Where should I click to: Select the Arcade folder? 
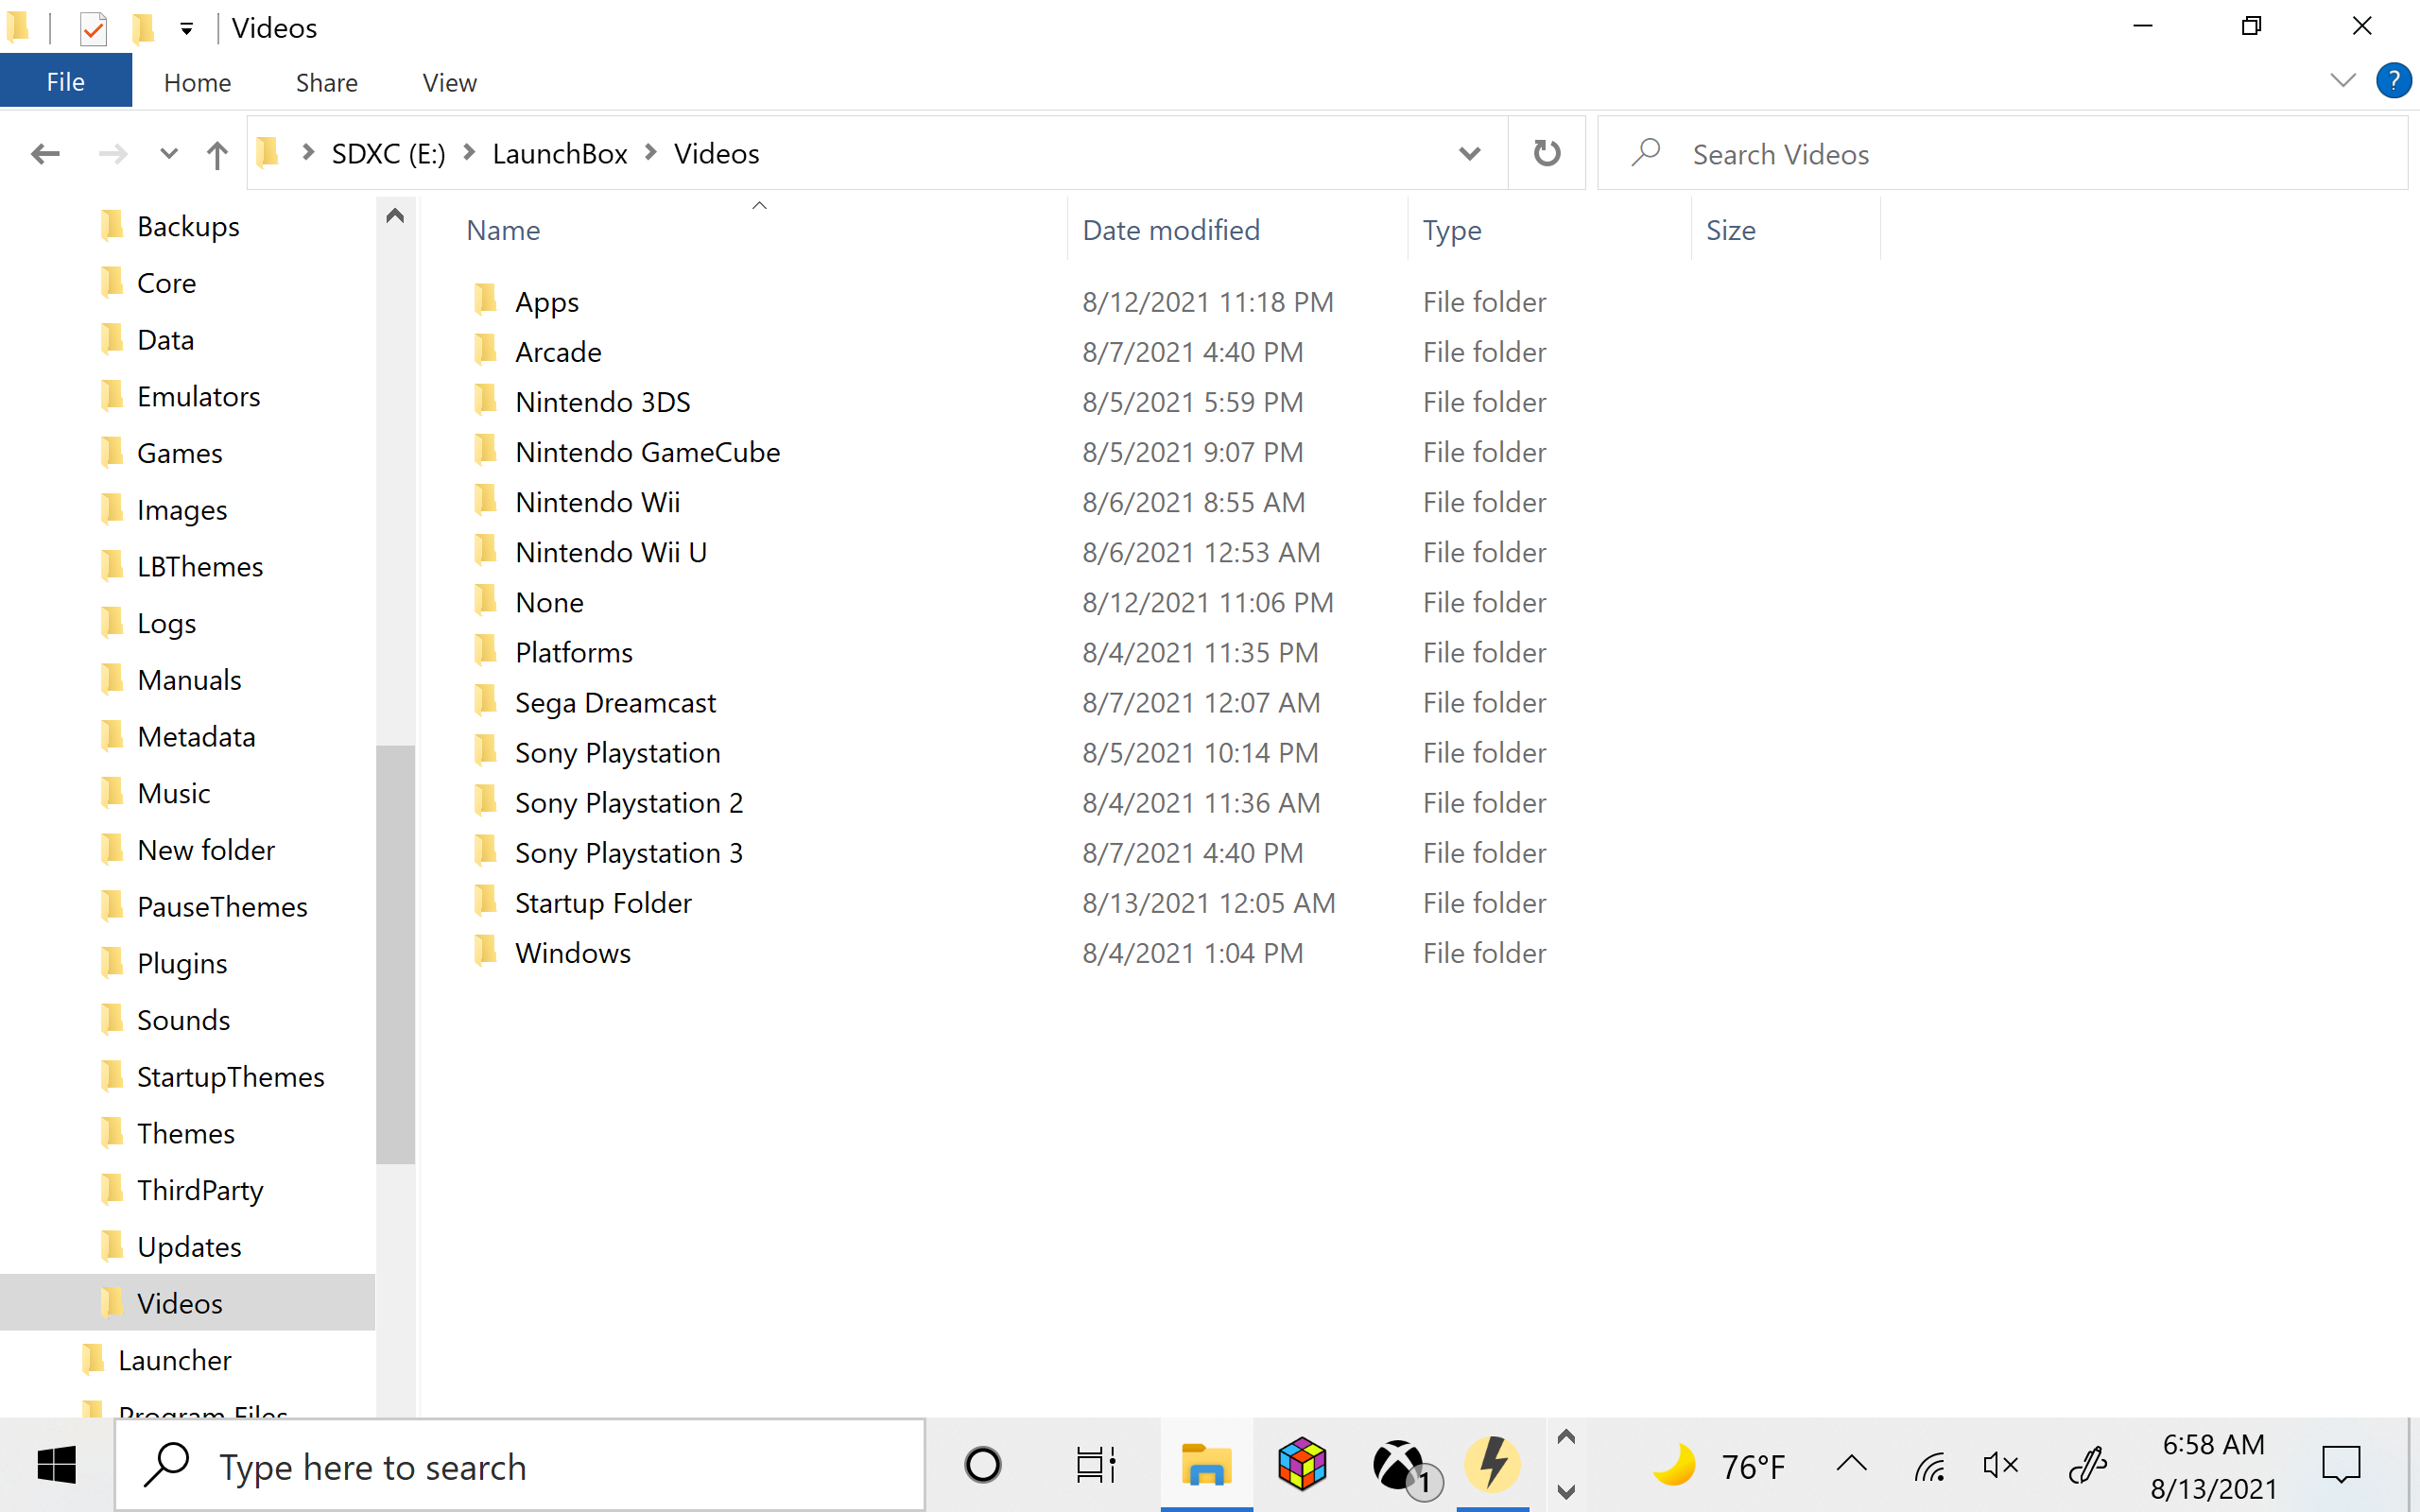click(558, 351)
